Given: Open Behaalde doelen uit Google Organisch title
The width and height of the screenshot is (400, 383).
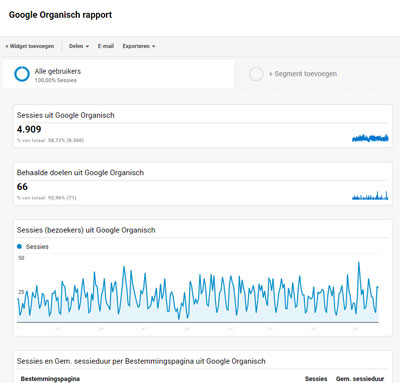Looking at the screenshot, I should [80, 173].
